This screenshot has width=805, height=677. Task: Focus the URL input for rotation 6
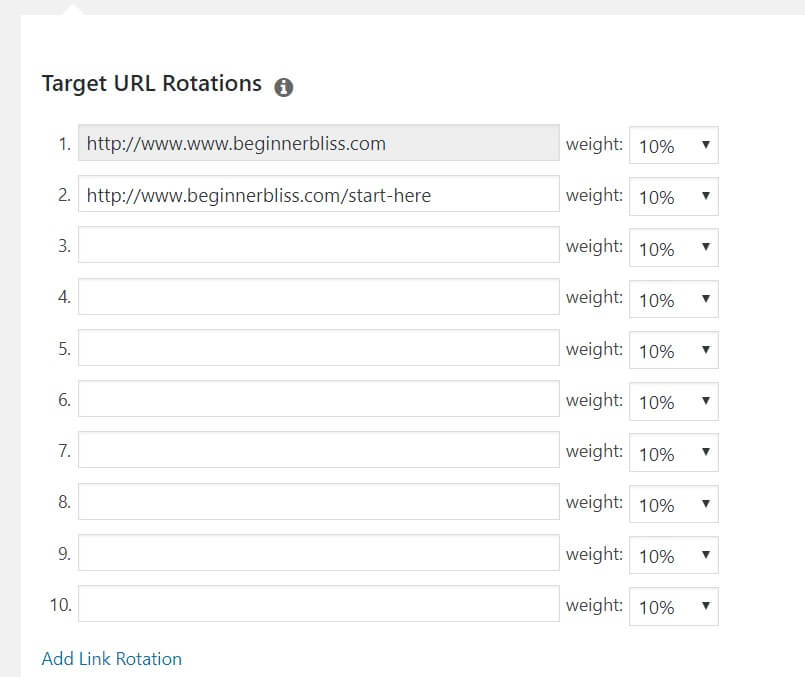318,400
